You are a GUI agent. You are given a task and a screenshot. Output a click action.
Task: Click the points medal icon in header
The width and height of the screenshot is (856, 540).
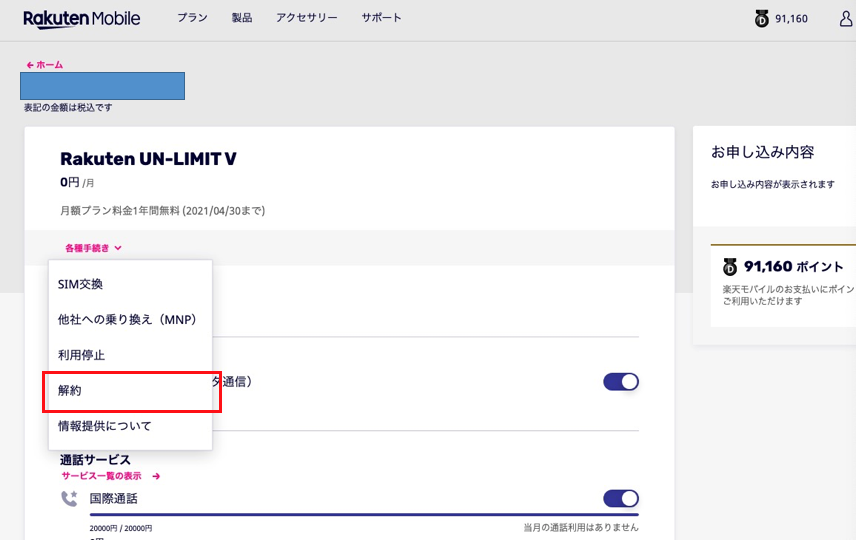(x=762, y=19)
